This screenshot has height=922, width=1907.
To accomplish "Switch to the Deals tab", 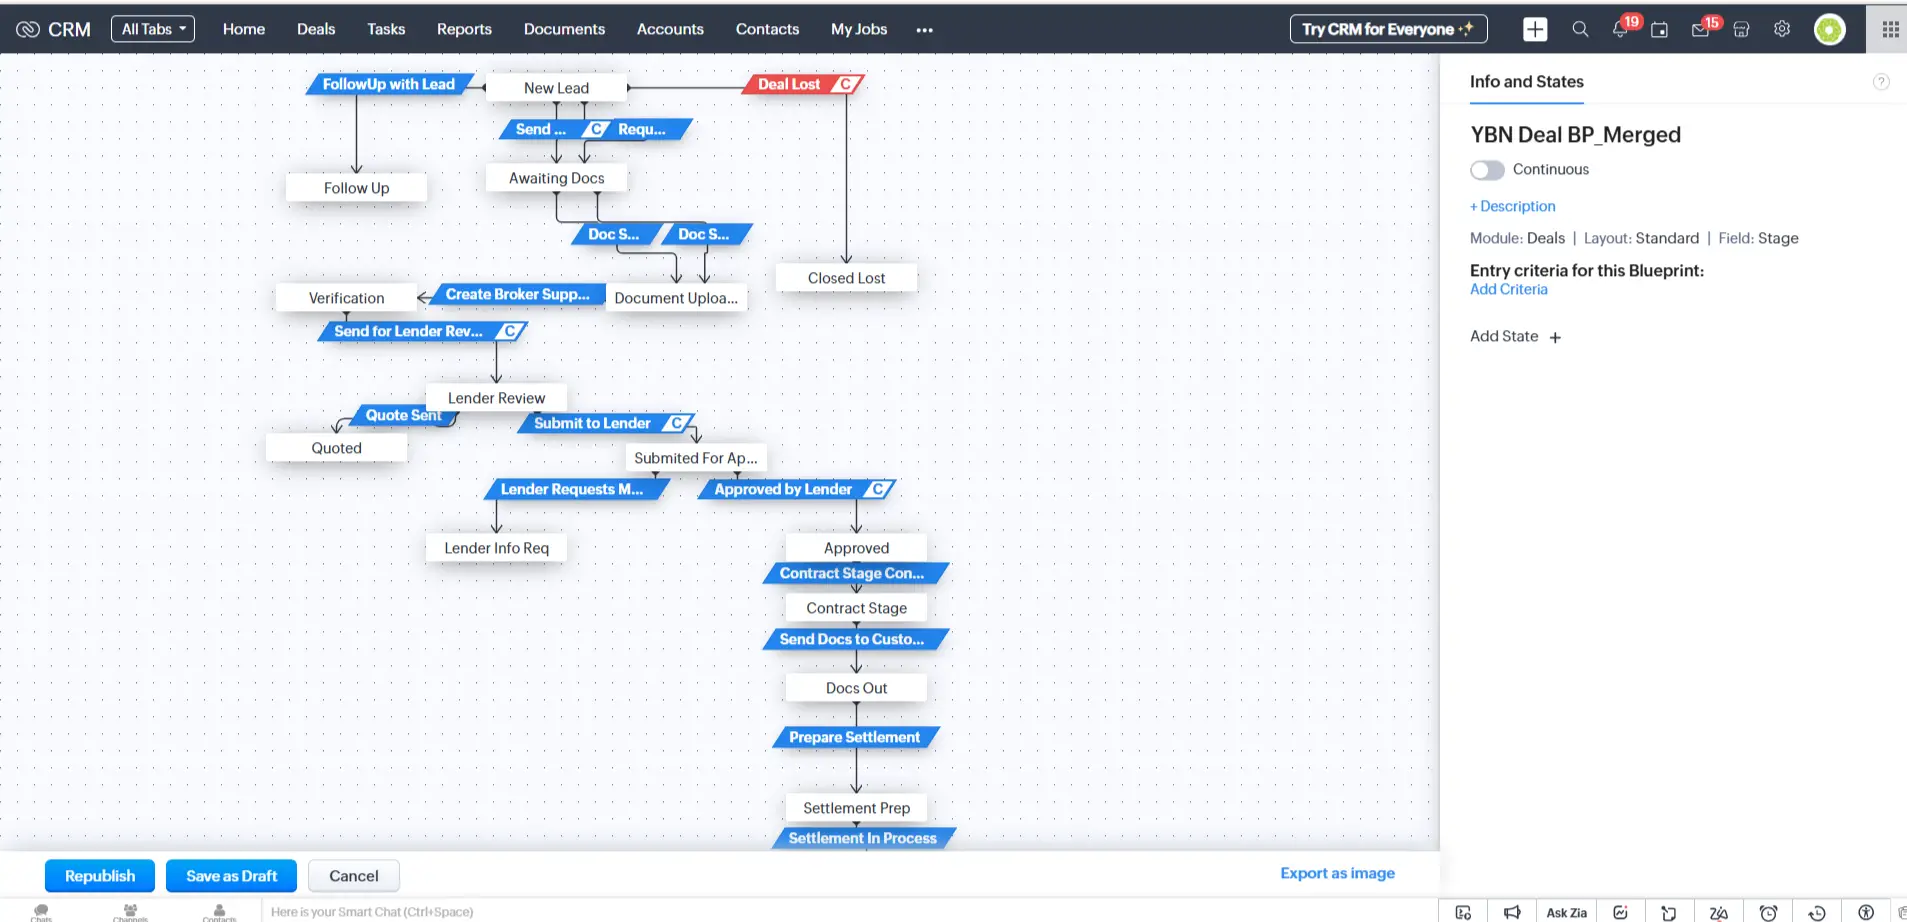I will point(316,29).
